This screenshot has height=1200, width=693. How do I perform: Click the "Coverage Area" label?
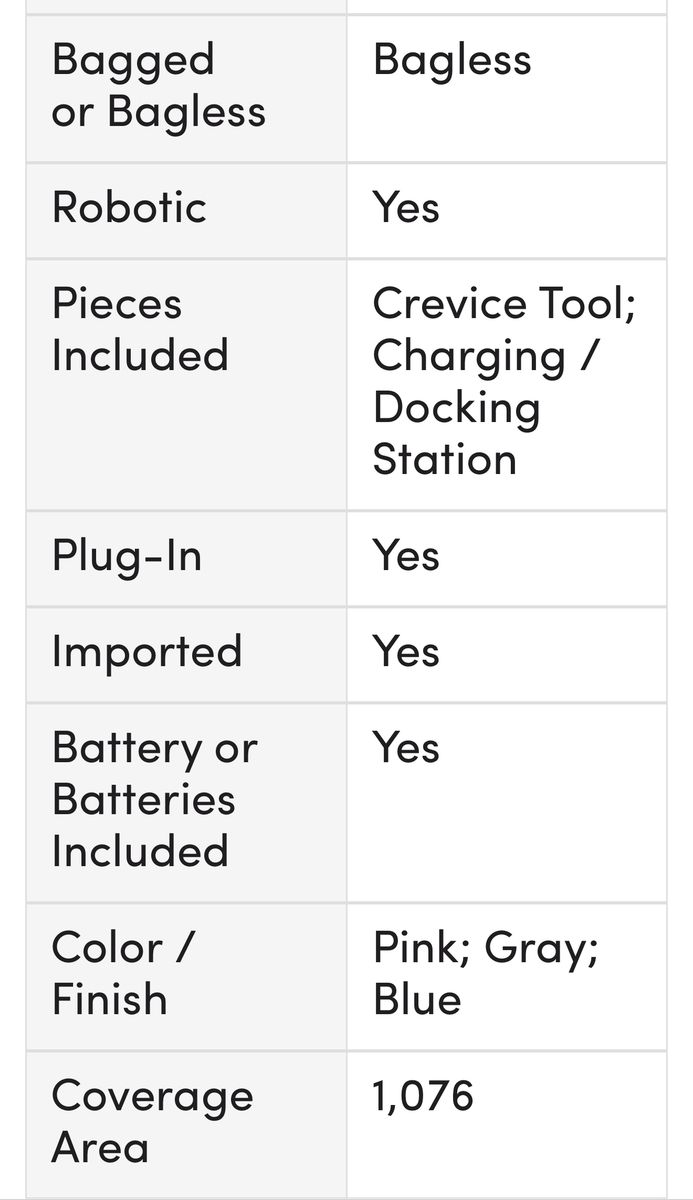(x=152, y=1122)
